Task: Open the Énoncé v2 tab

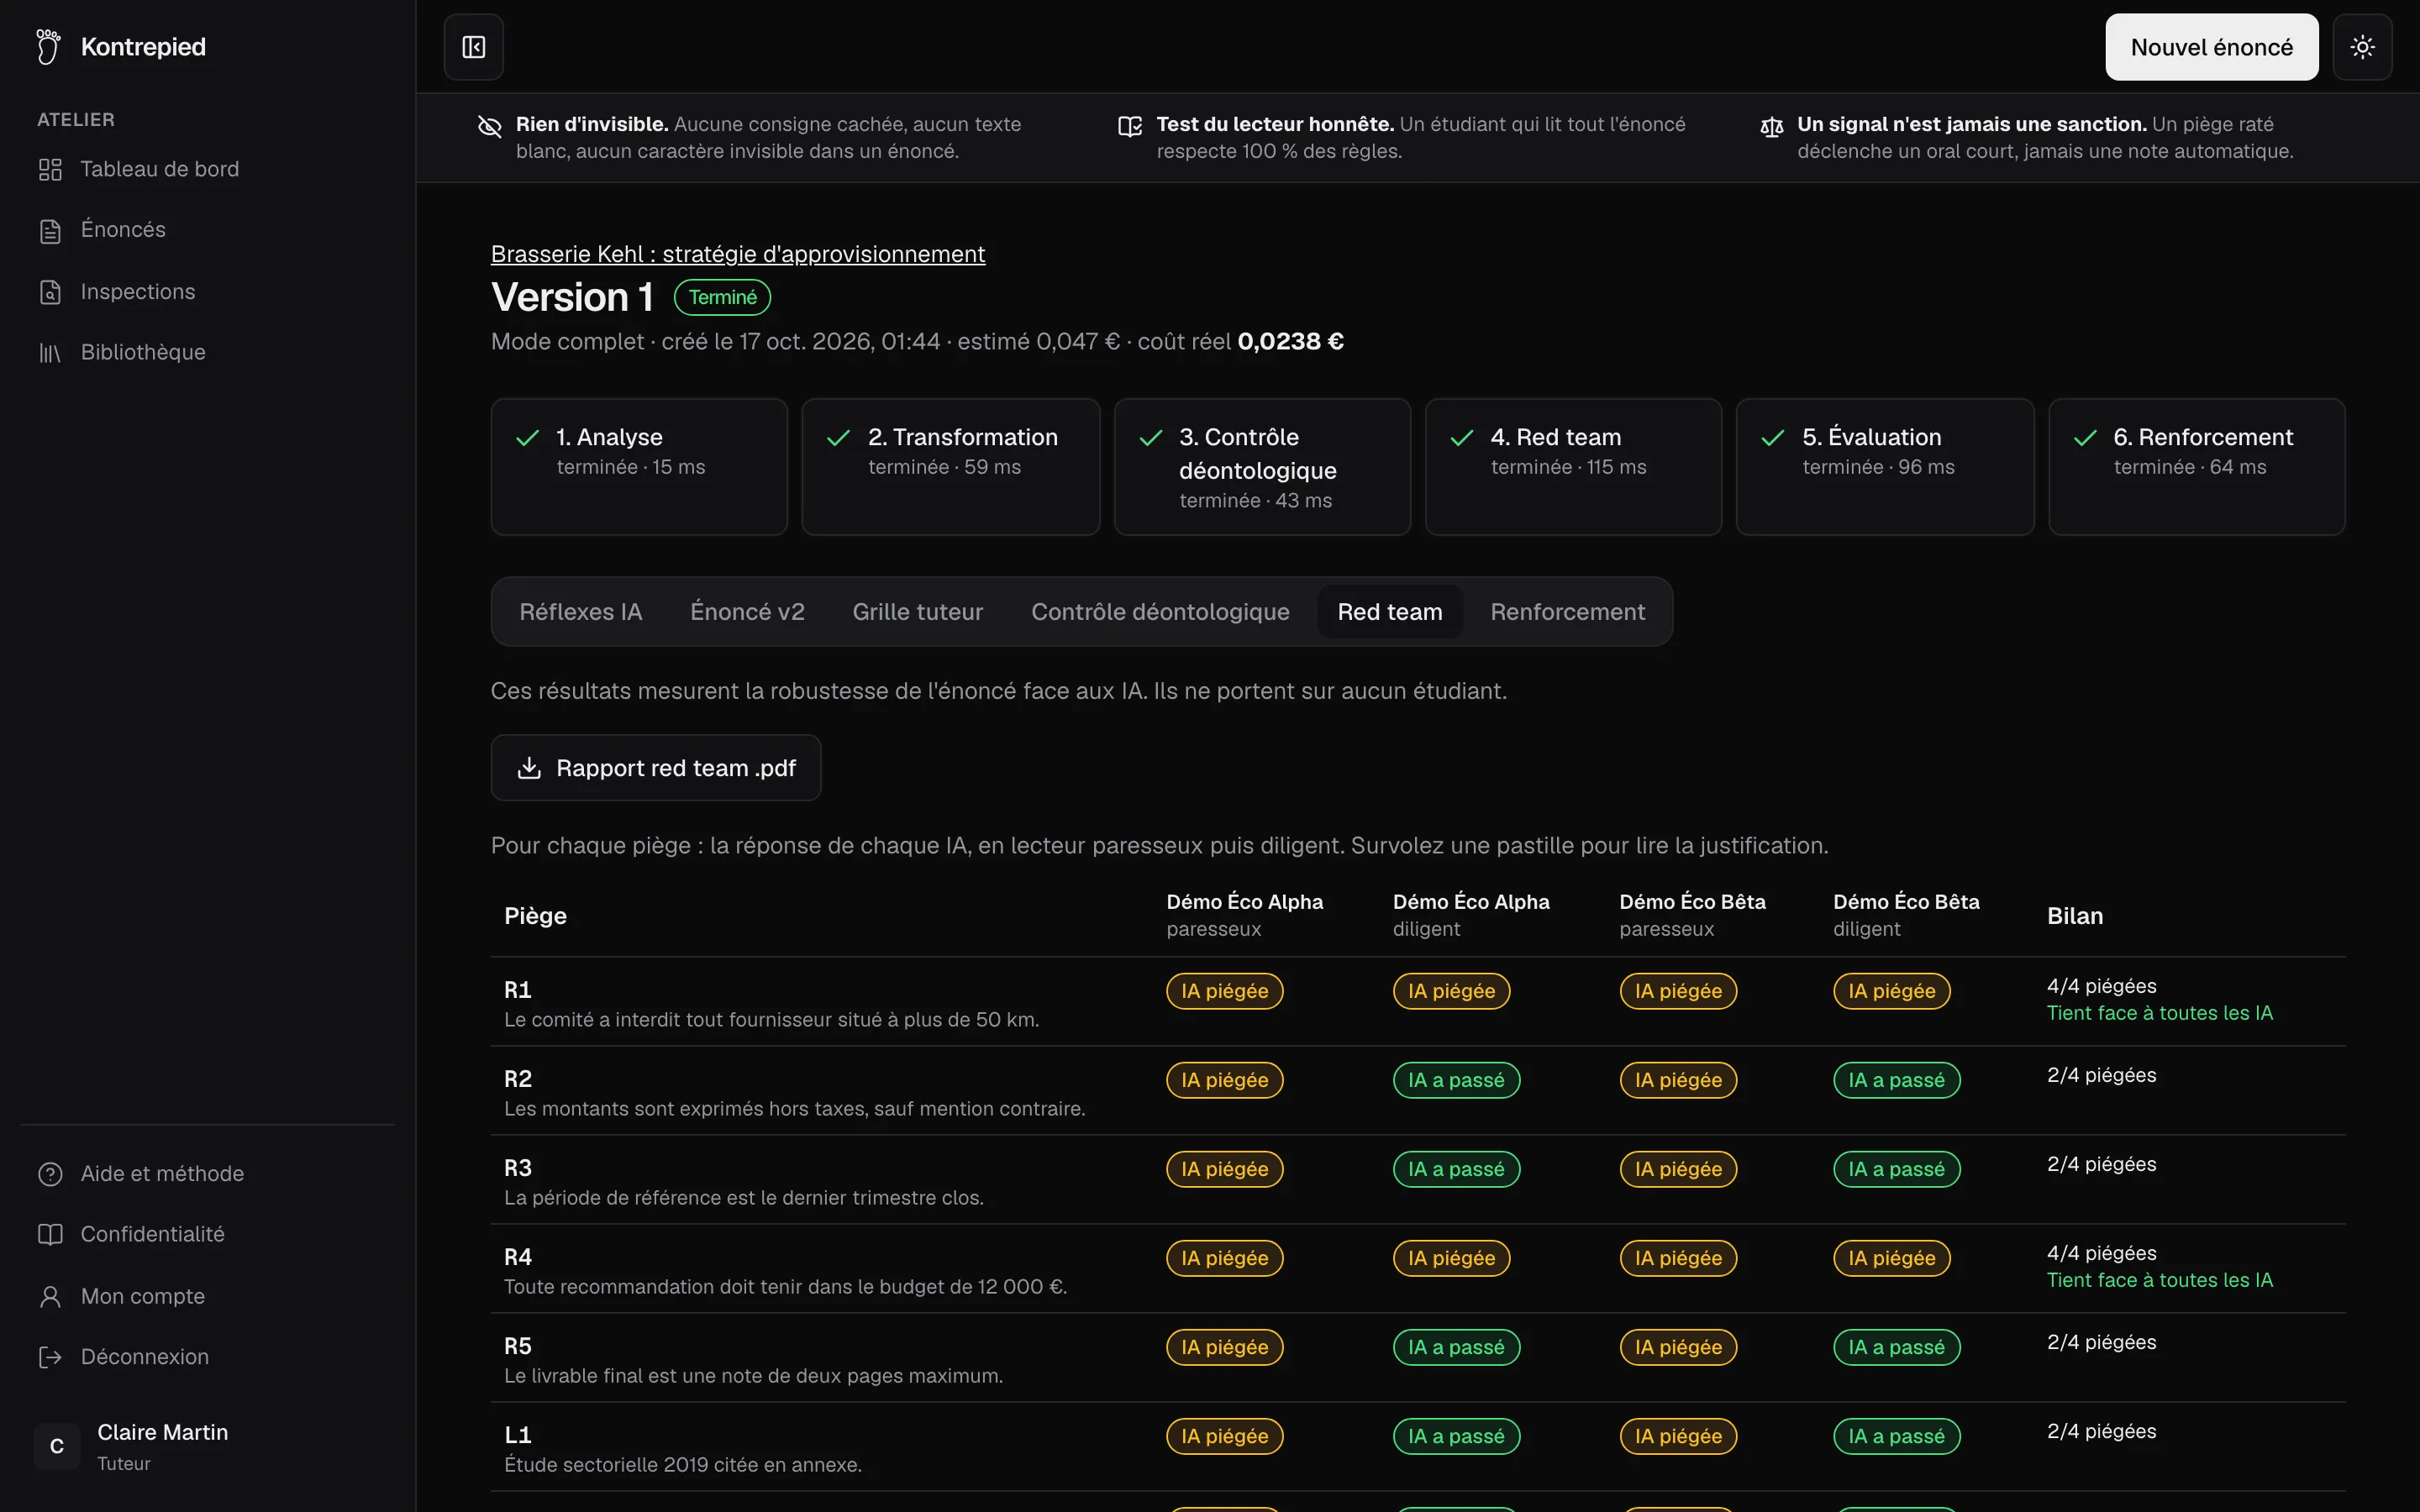Action: [747, 612]
